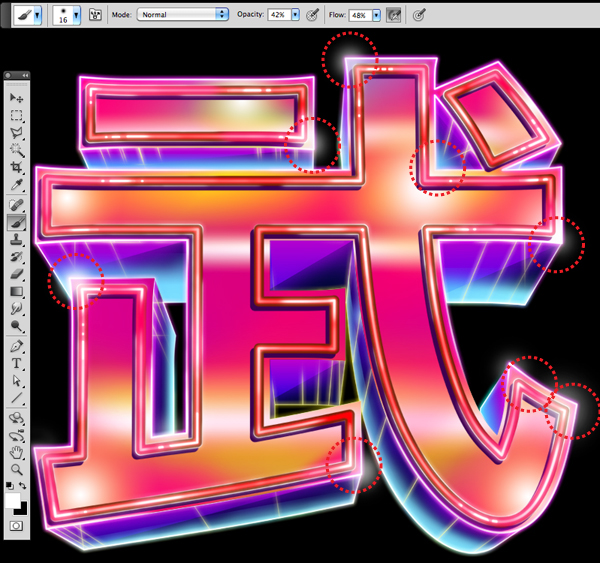Viewport: 600px width, 563px height.
Task: Select the Gradient tool
Action: click(16, 292)
